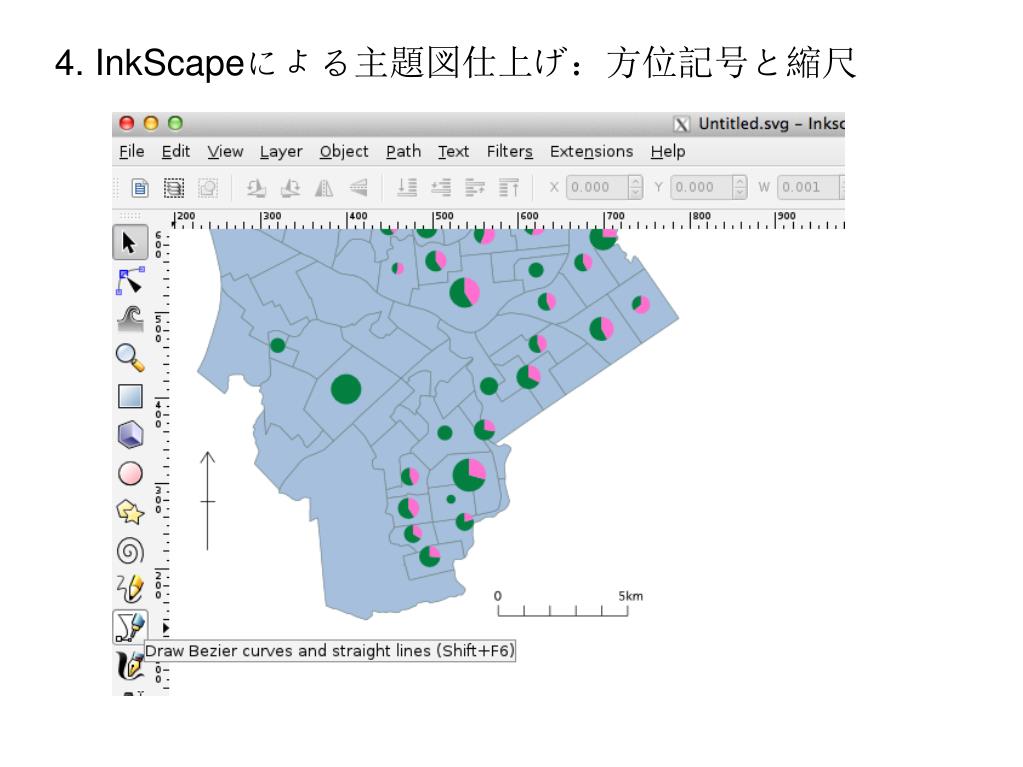Decrease the X value with stepper down
This screenshot has height=767, width=1023.
tap(635, 193)
